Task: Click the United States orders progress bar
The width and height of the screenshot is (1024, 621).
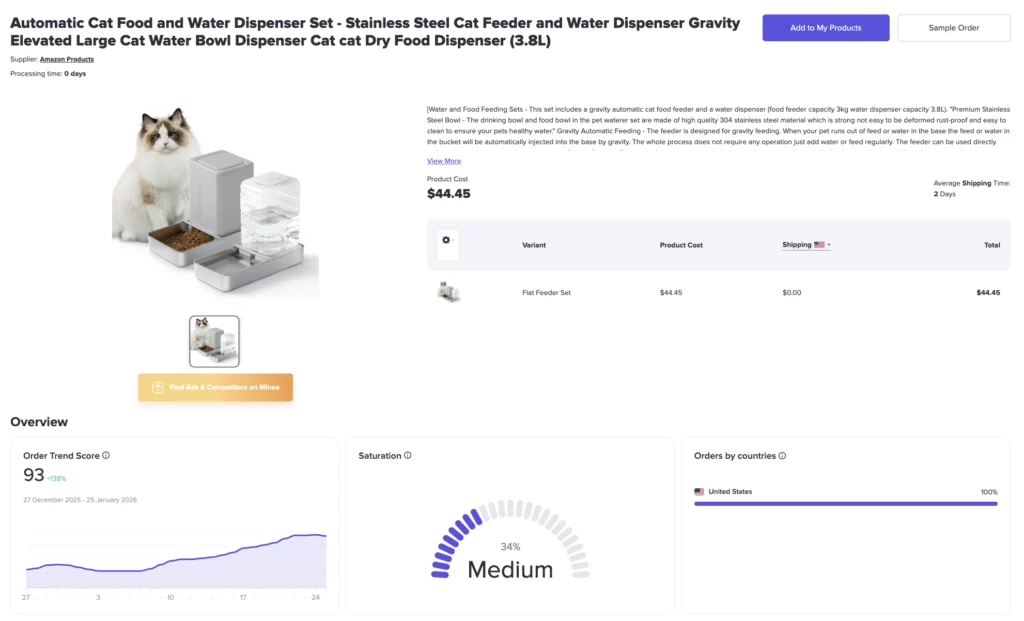Action: click(845, 503)
